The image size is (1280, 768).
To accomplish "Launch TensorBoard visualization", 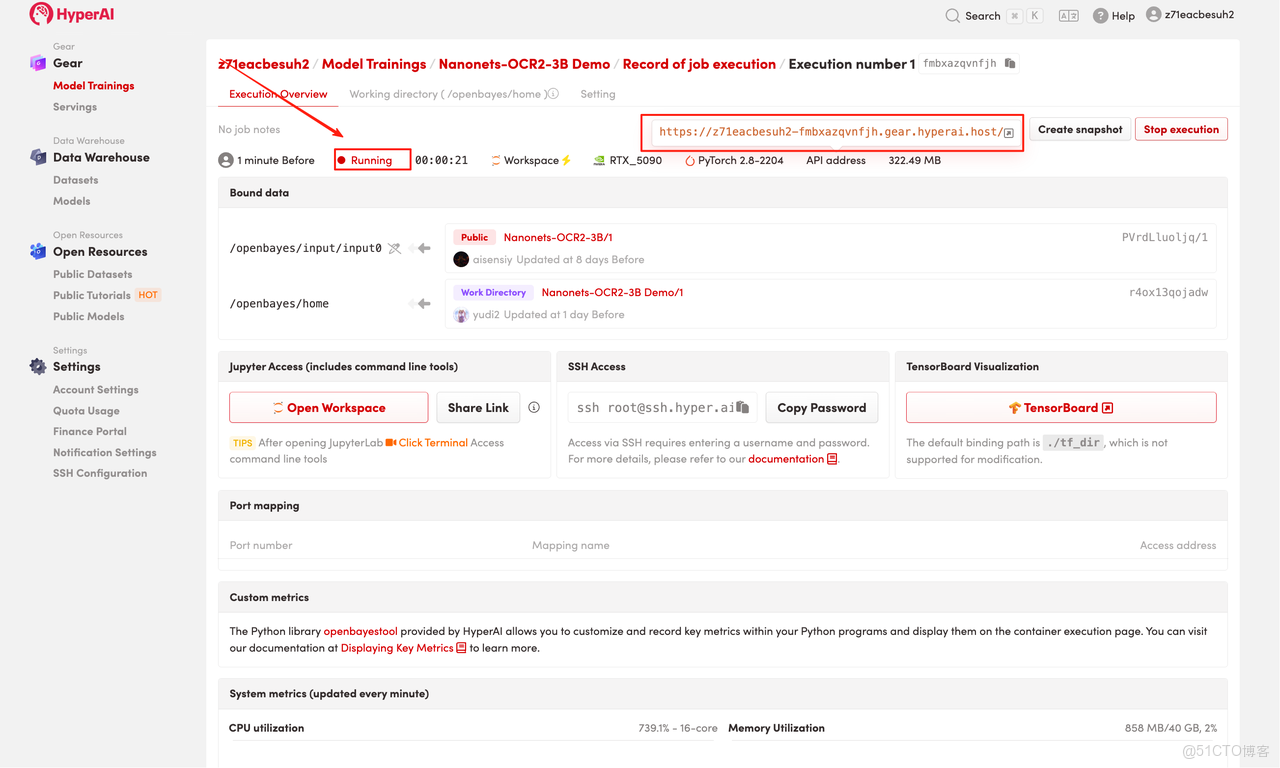I will 1060,408.
